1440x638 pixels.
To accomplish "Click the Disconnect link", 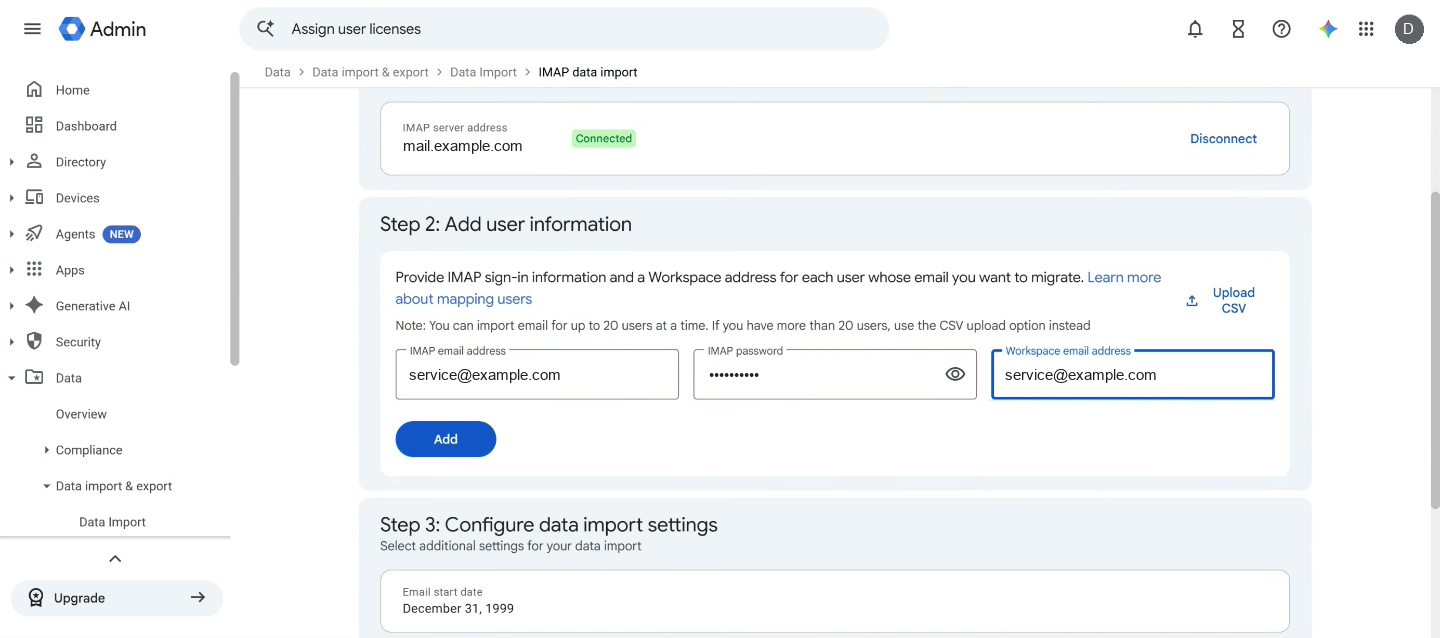I will pos(1223,139).
